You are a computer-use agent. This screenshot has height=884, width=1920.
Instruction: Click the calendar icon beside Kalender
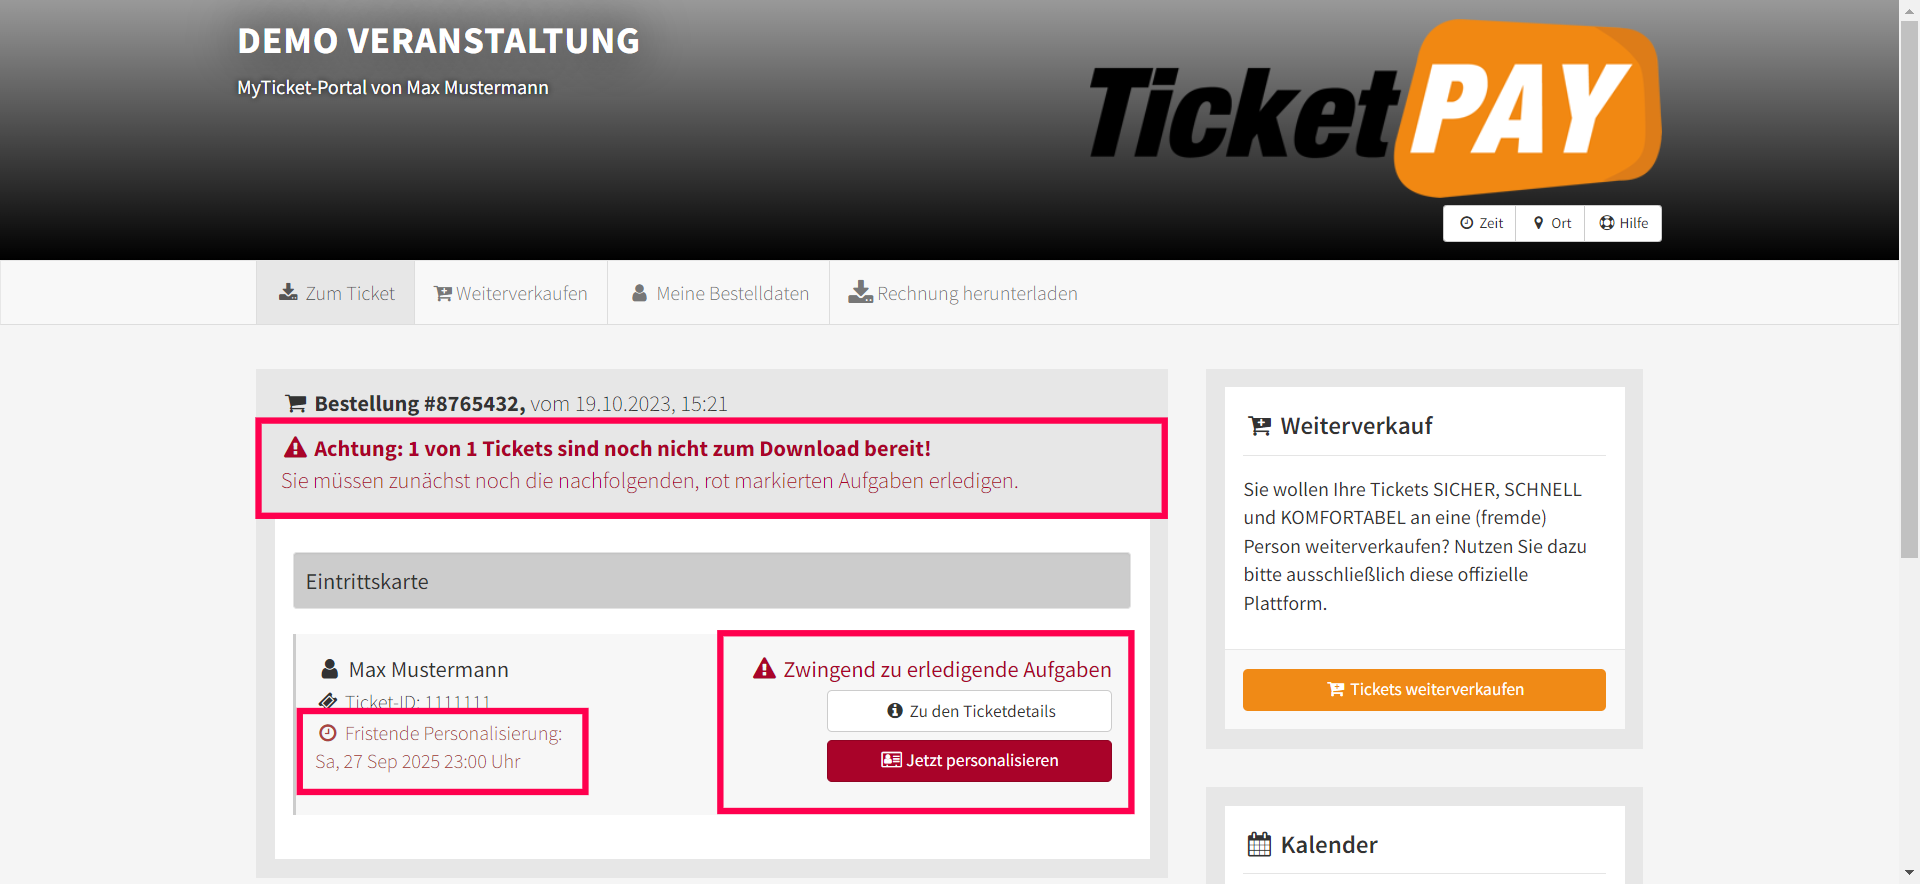click(x=1259, y=845)
